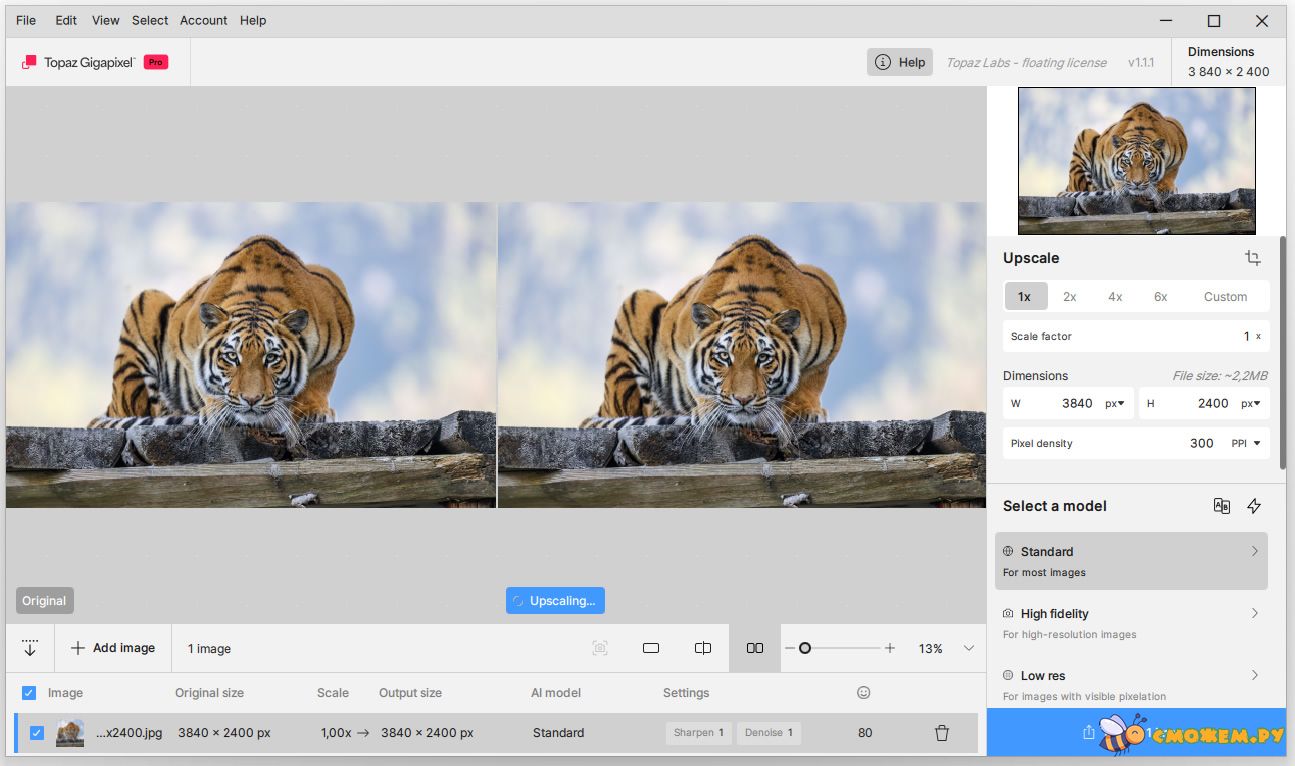Click the zoom in plus icon
The image size is (1295, 766).
pos(890,648)
